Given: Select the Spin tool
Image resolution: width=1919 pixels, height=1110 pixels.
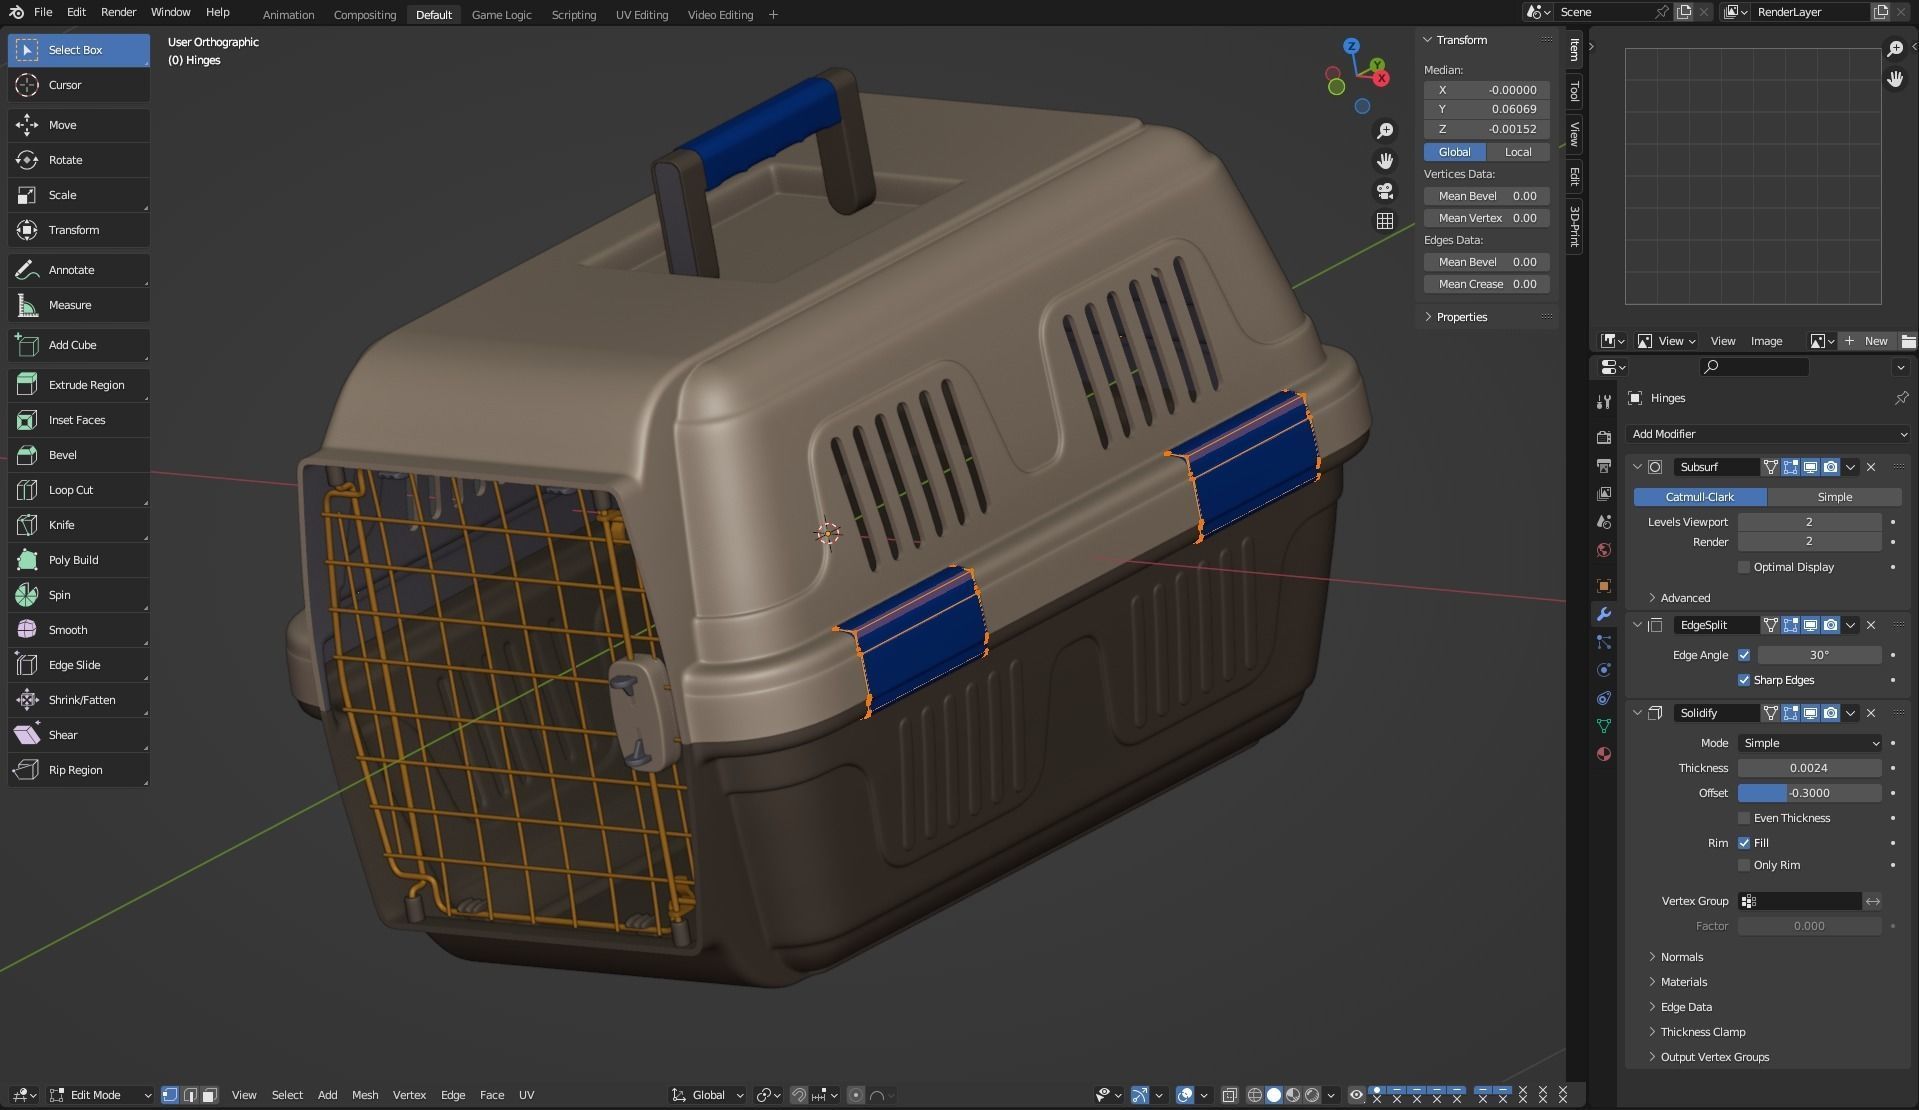Looking at the screenshot, I should click(x=79, y=595).
